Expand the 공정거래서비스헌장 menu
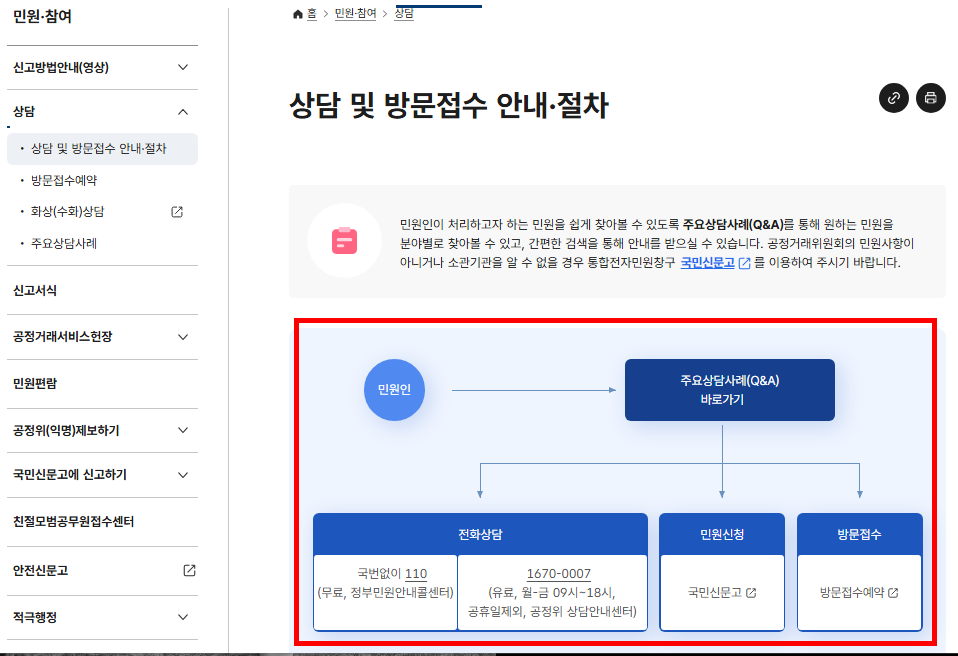Screen dimensions: 958x656 tap(182, 337)
